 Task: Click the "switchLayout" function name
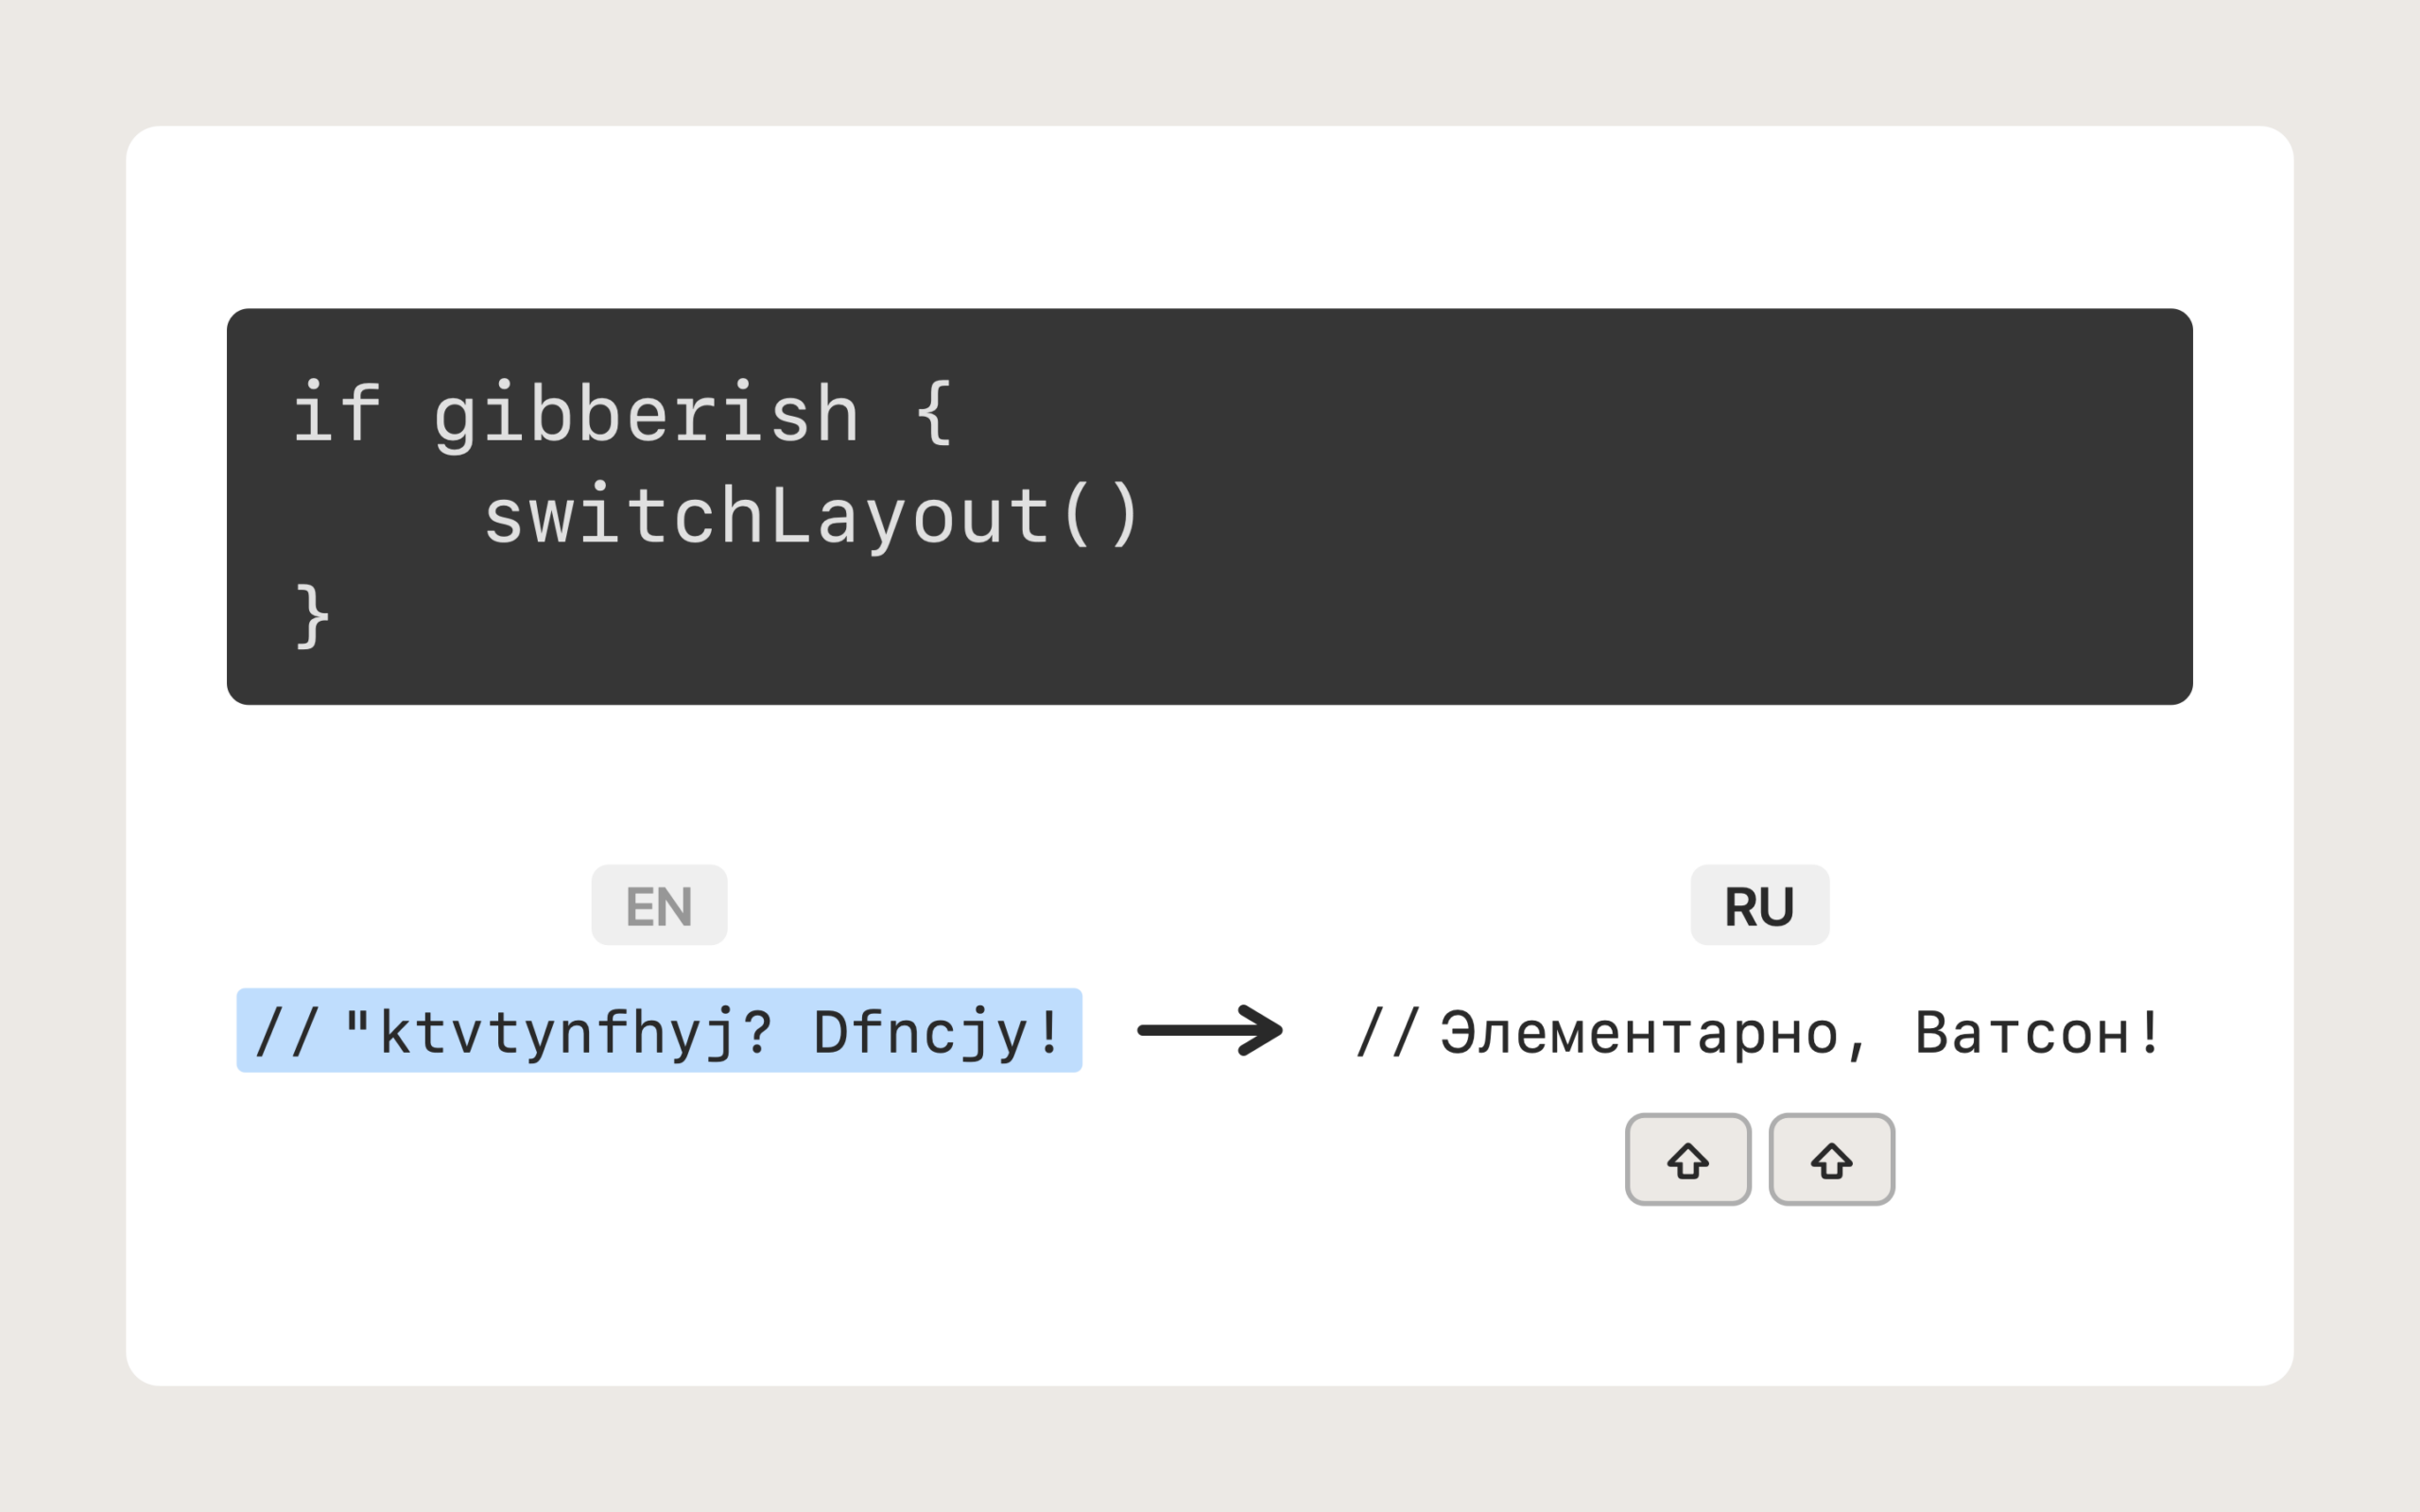click(x=767, y=515)
